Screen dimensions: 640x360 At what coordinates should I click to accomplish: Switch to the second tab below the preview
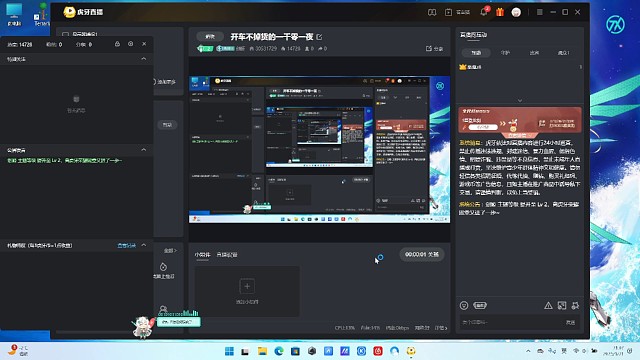[227, 255]
